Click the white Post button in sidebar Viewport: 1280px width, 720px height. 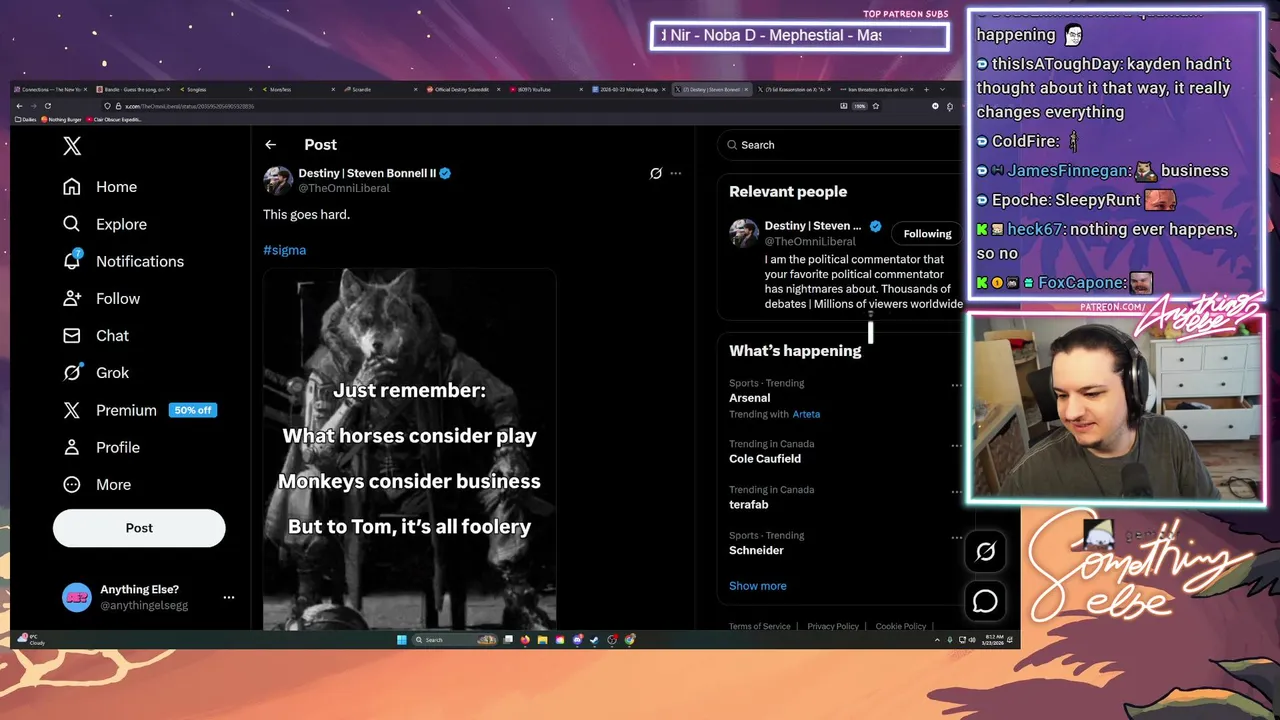(139, 528)
